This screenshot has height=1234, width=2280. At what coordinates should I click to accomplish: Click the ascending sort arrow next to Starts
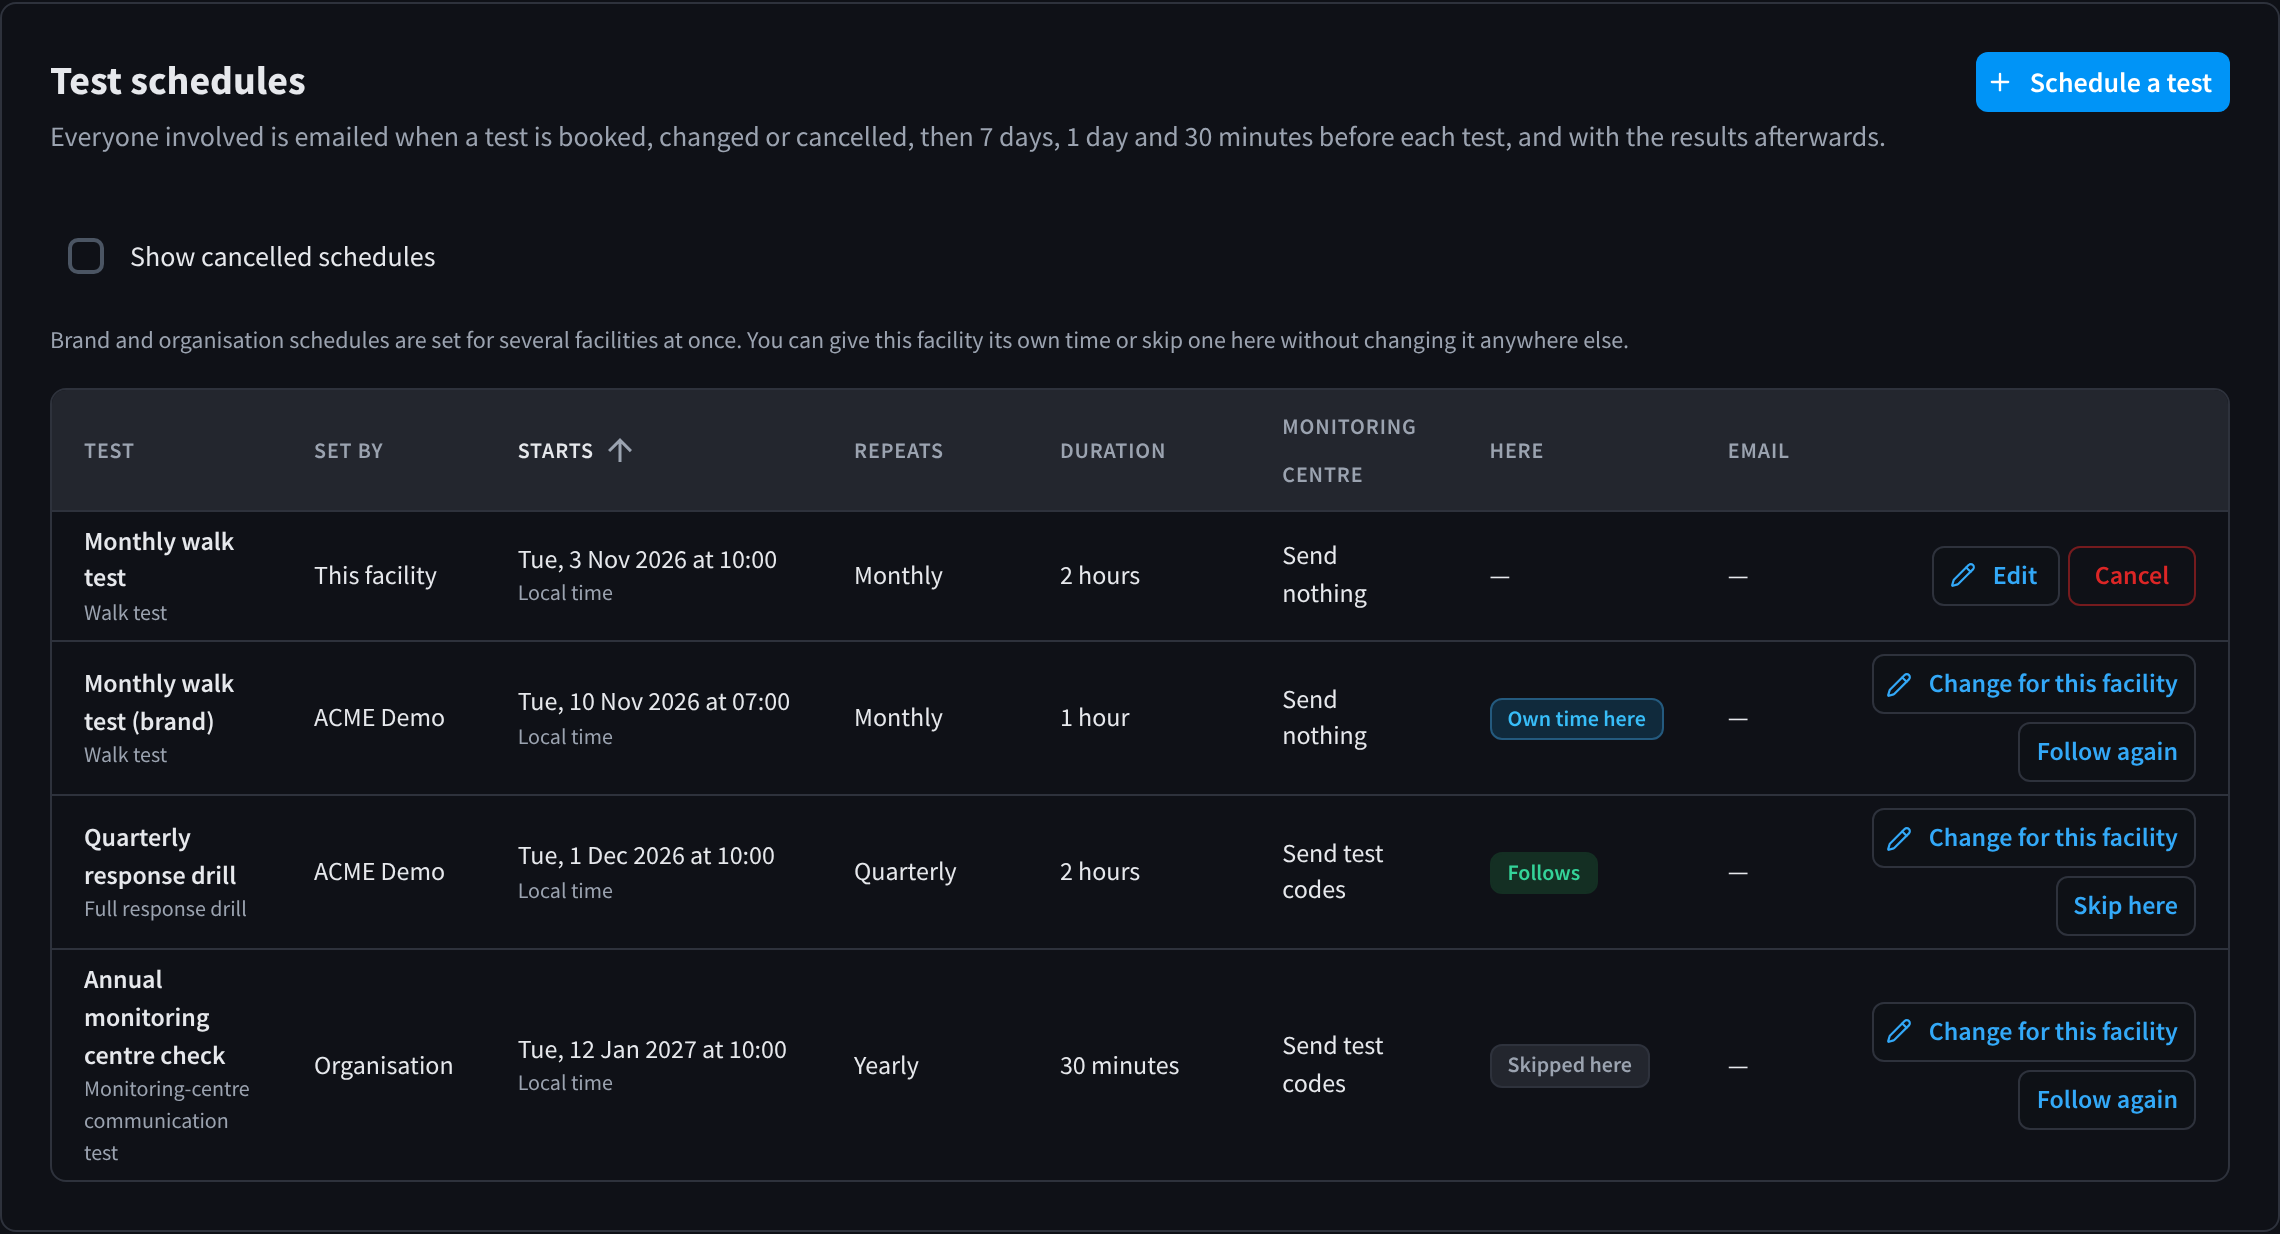[x=620, y=450]
